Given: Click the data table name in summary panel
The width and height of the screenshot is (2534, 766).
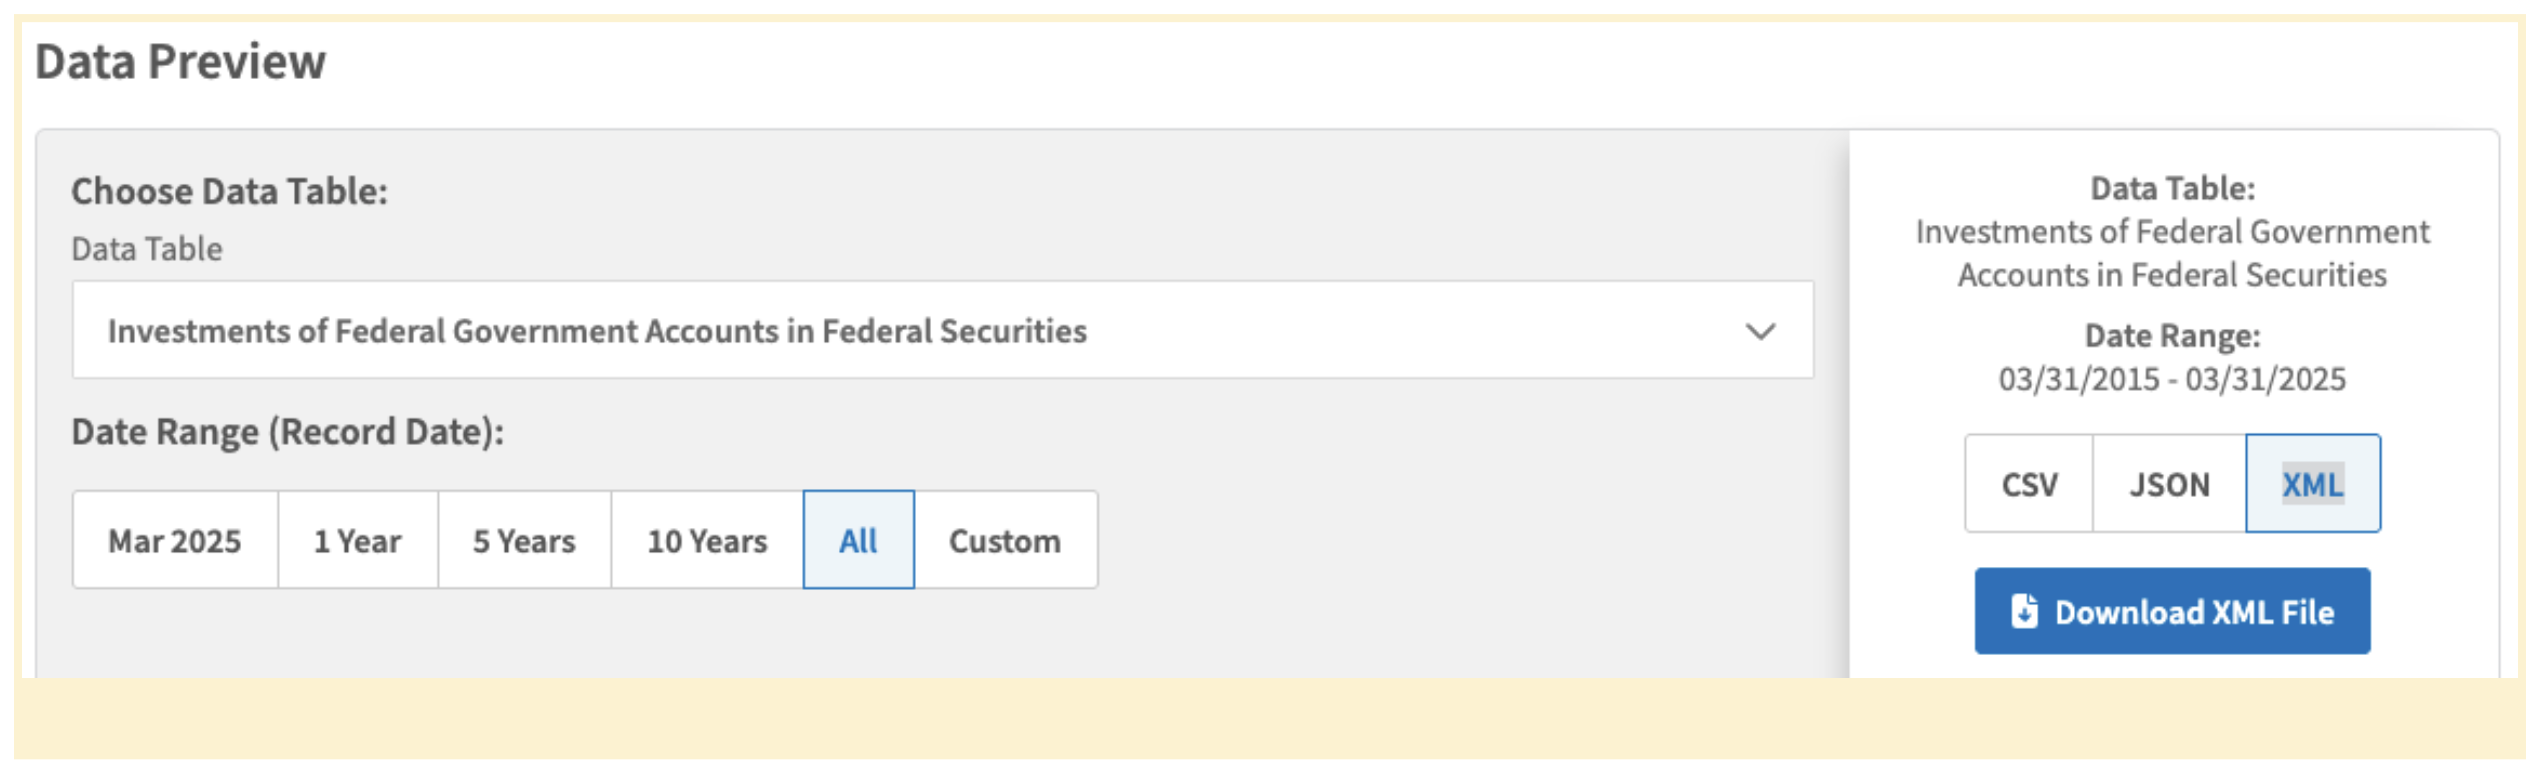Looking at the screenshot, I should (x=2171, y=254).
